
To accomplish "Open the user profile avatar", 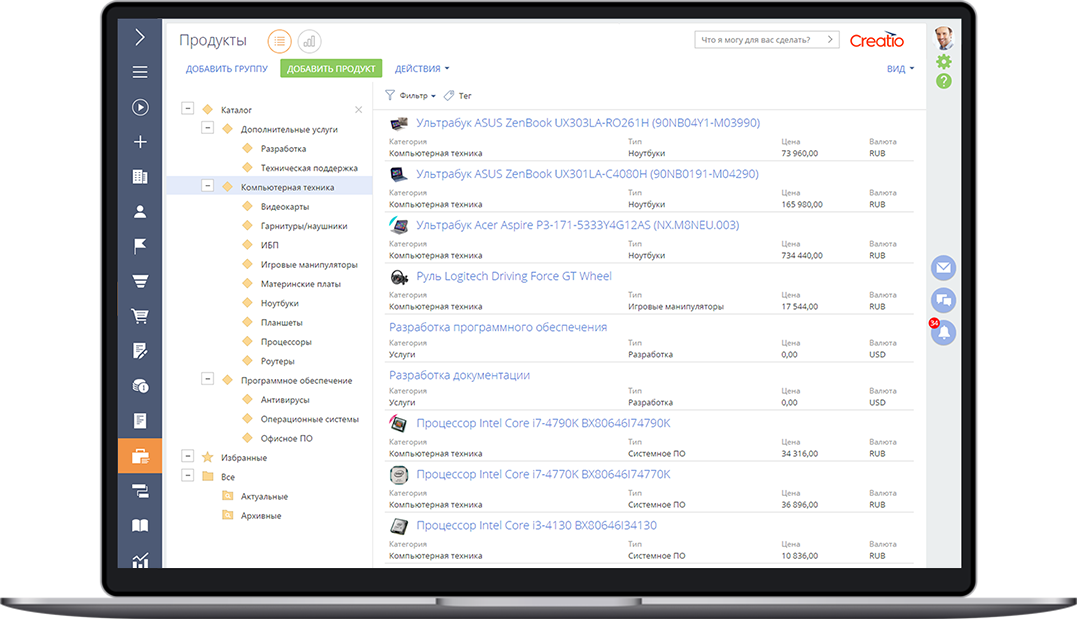I will pos(944,38).
